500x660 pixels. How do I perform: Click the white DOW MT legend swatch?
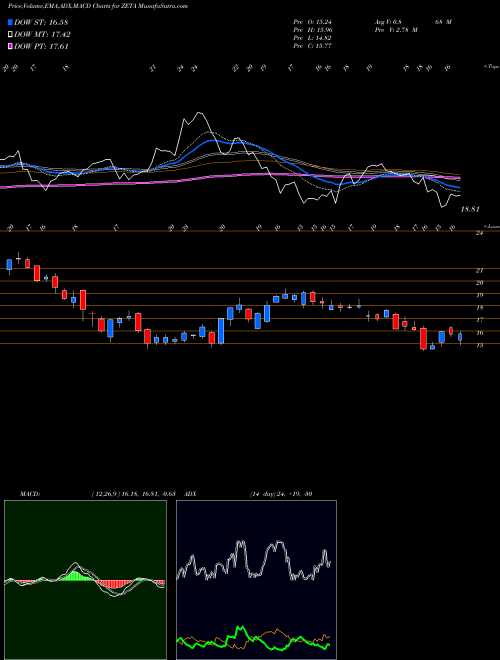click(x=10, y=35)
